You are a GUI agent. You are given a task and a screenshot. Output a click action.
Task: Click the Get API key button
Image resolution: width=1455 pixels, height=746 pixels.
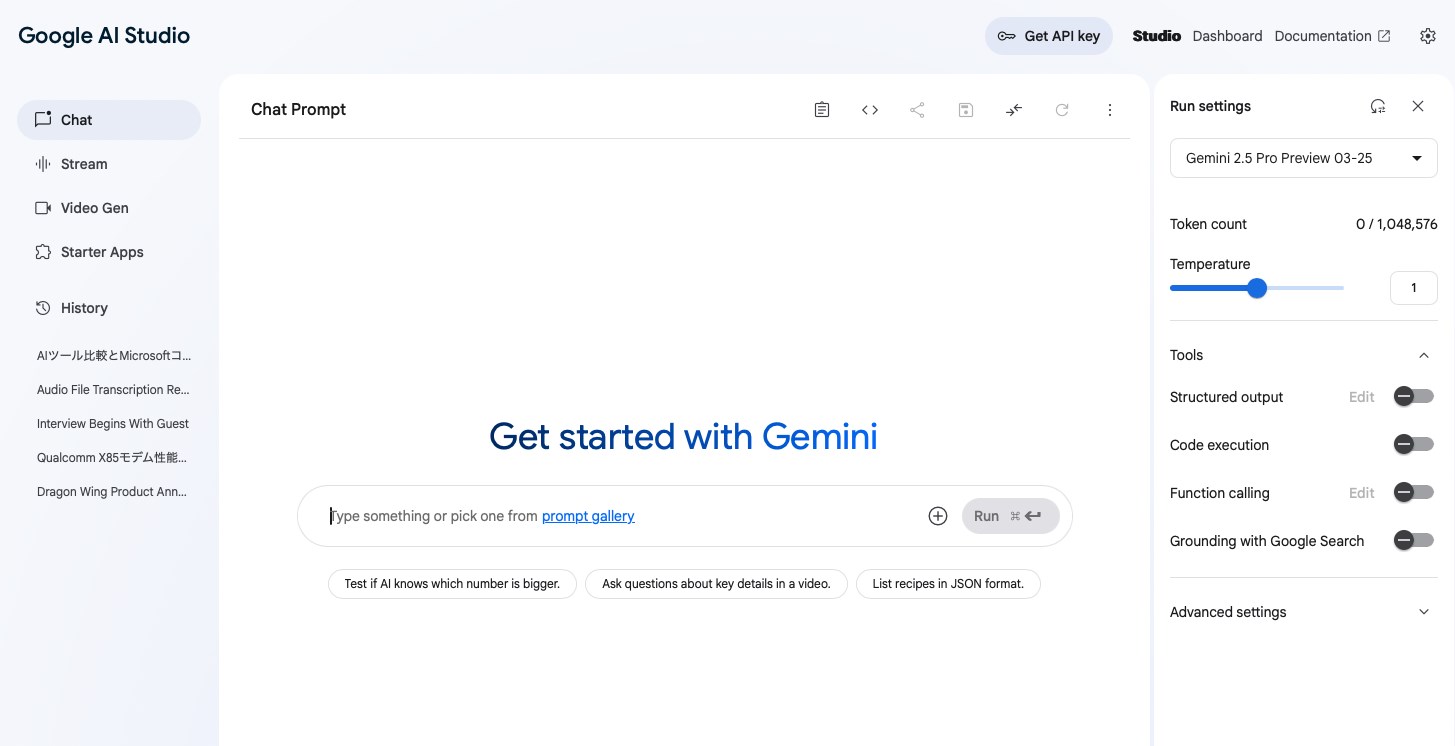pyautogui.click(x=1049, y=36)
